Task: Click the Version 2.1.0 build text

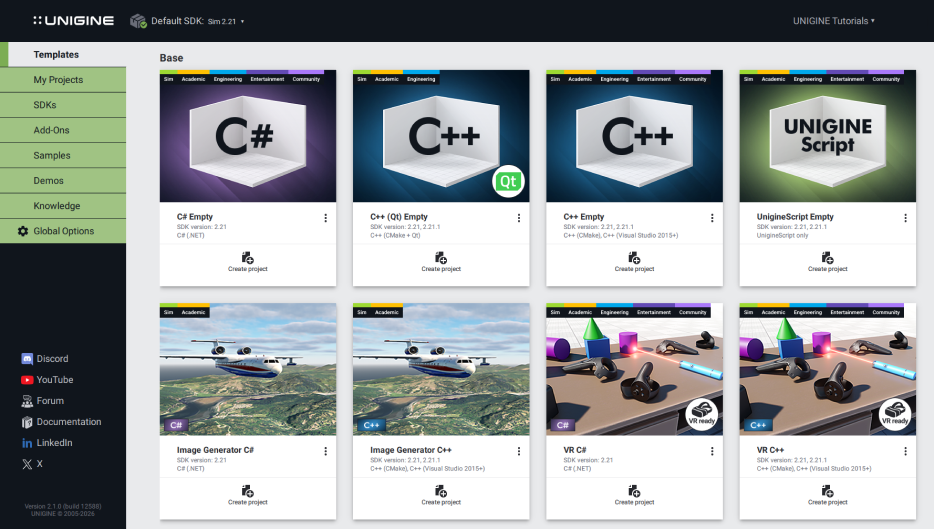Action: 63,506
